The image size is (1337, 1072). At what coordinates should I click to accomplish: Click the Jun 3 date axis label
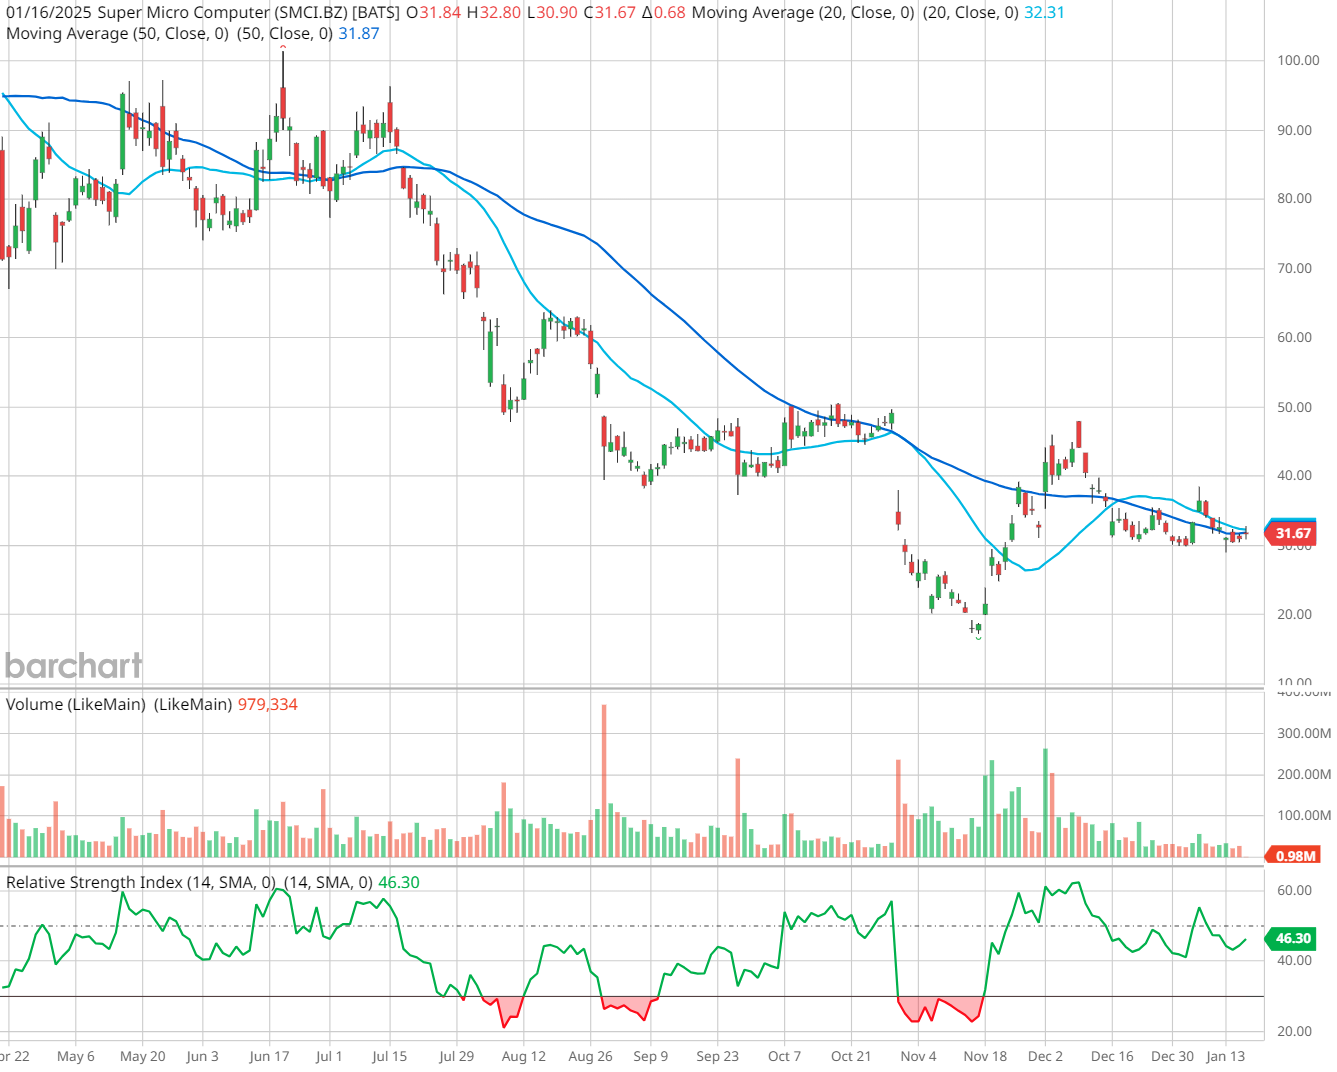tap(202, 1056)
